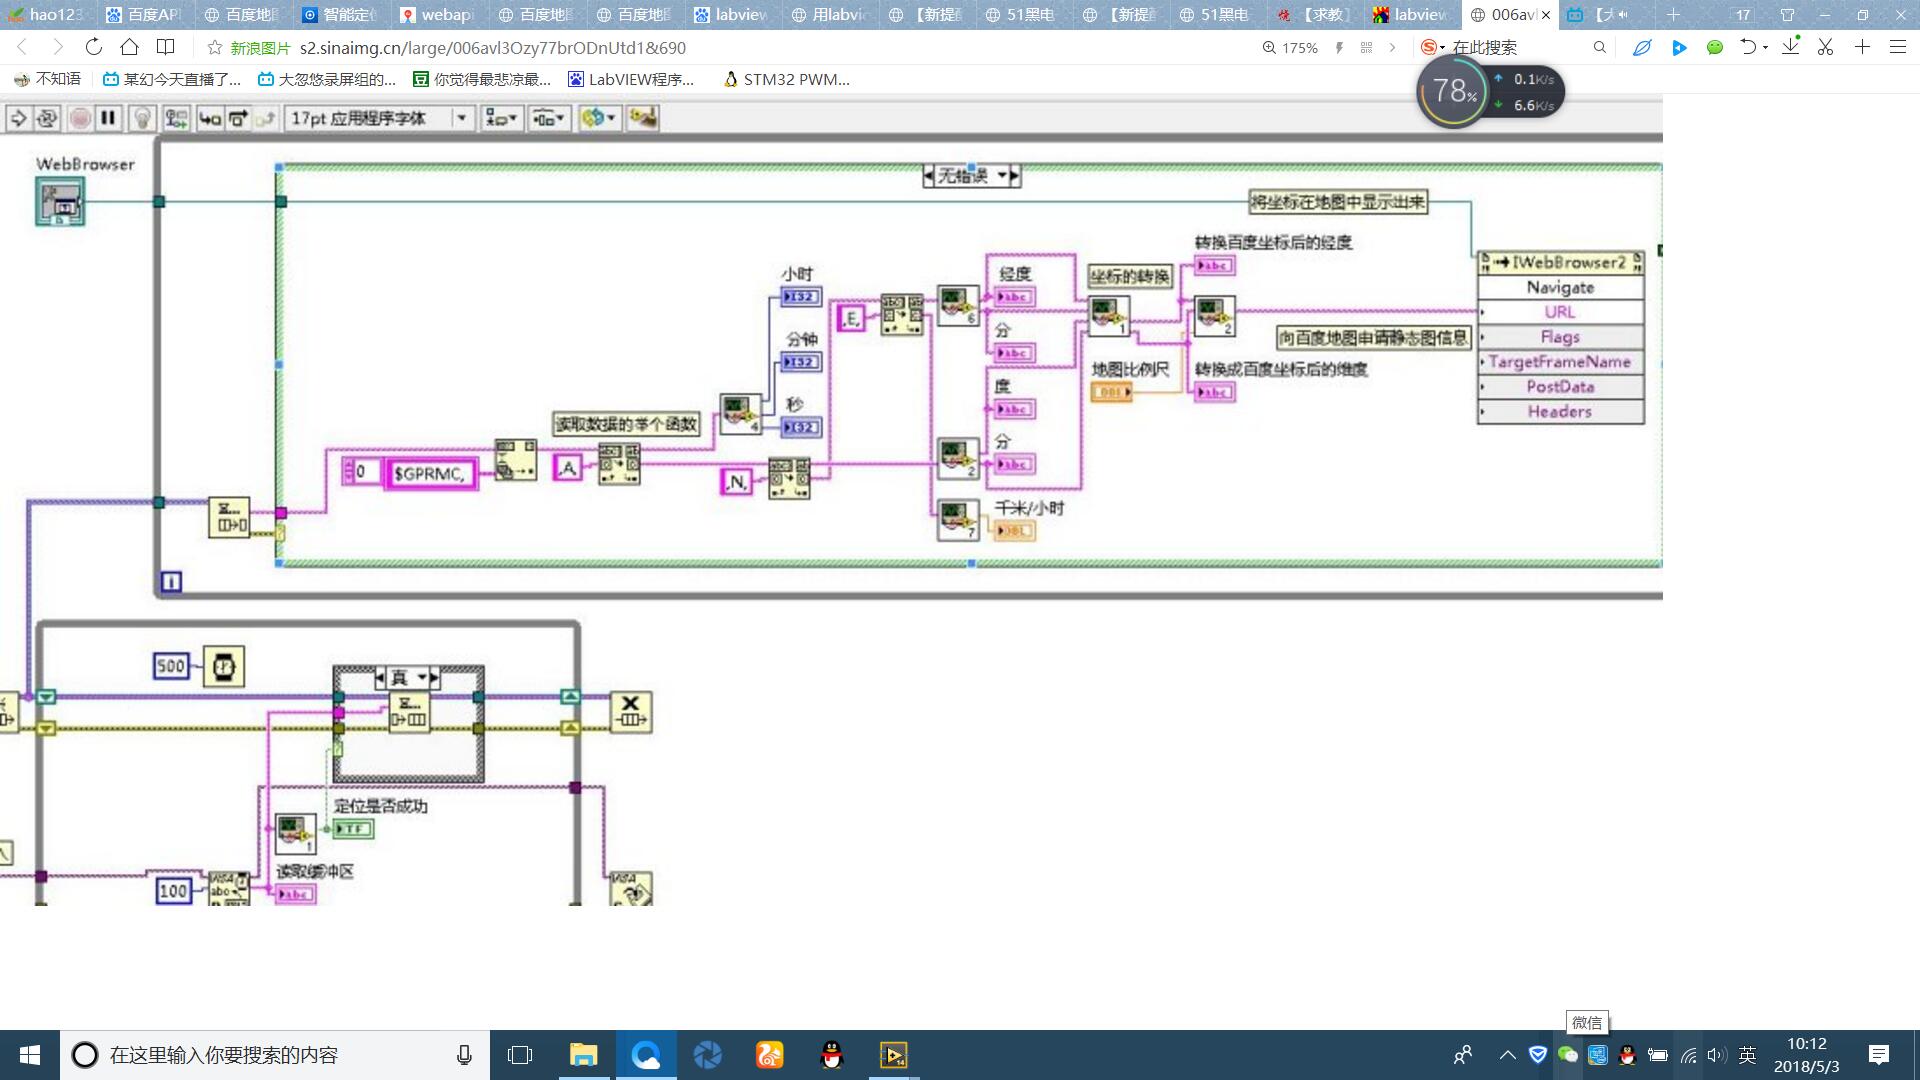Click the Flags row of IWebBrowser2 node

[1560, 337]
